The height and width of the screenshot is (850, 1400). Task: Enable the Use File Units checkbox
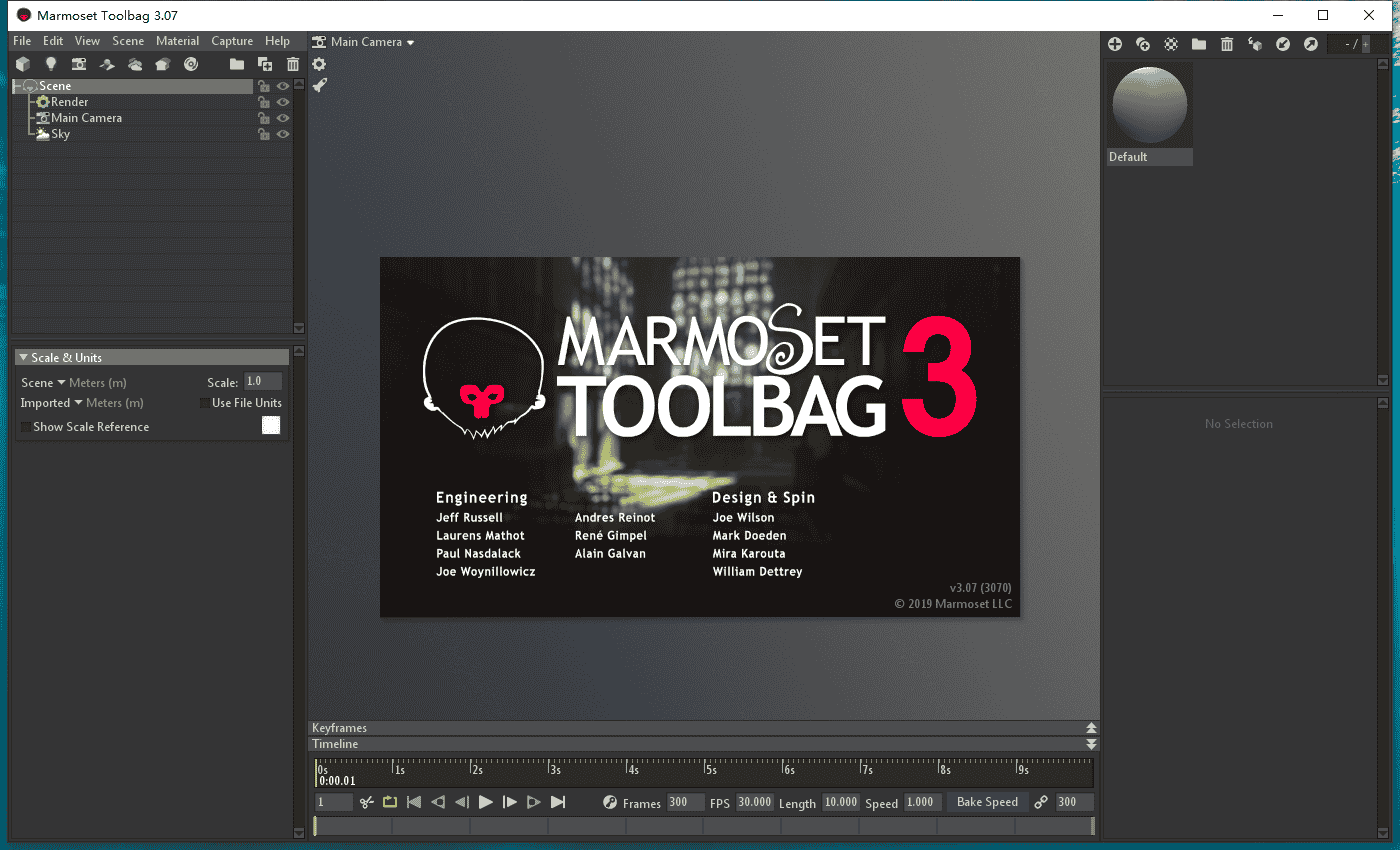(x=205, y=403)
